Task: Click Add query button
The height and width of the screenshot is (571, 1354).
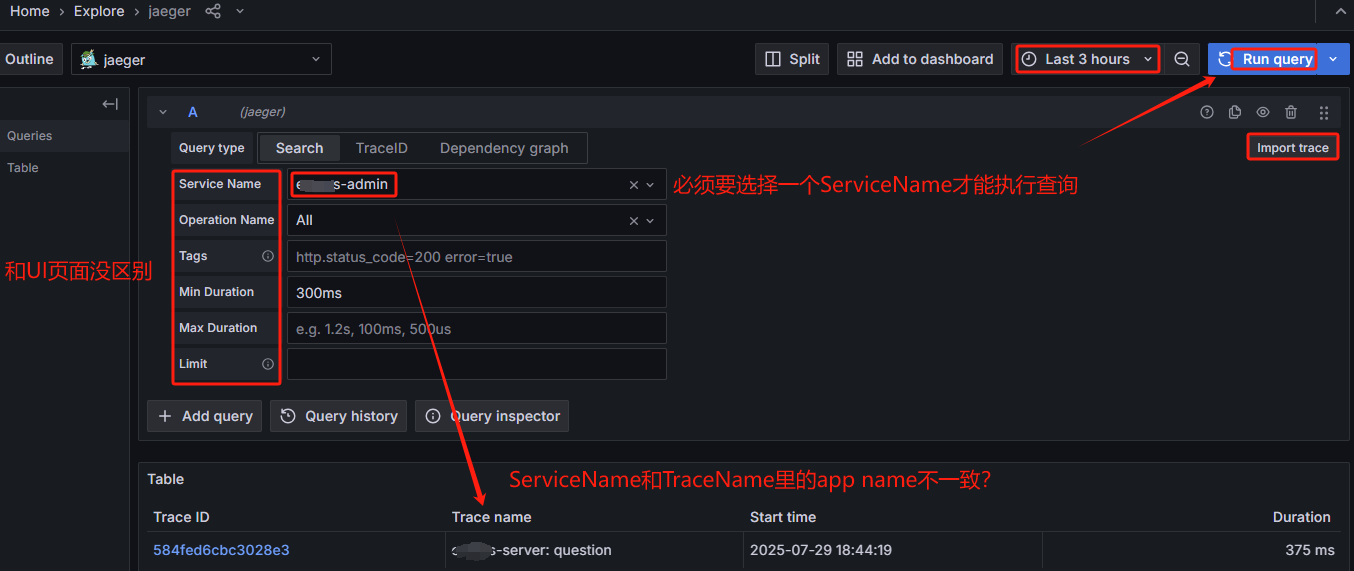Action: coord(205,416)
